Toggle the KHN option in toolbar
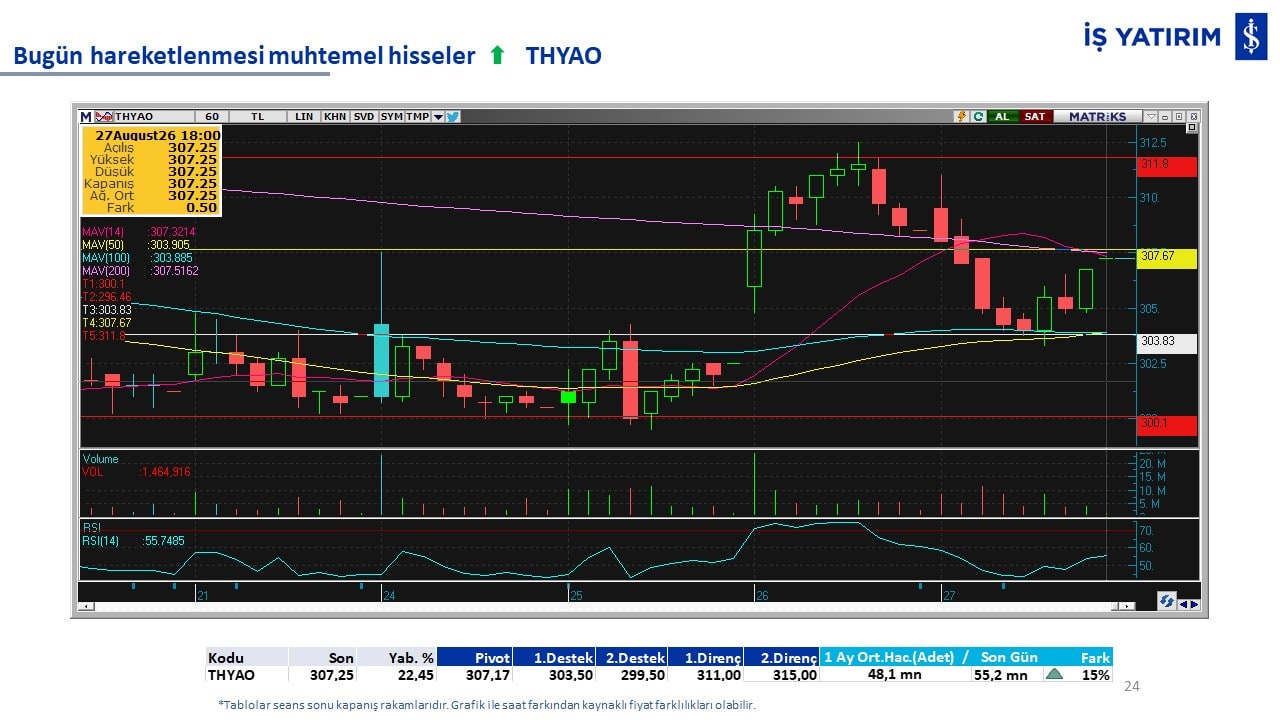The height and width of the screenshot is (720, 1280). (x=335, y=116)
